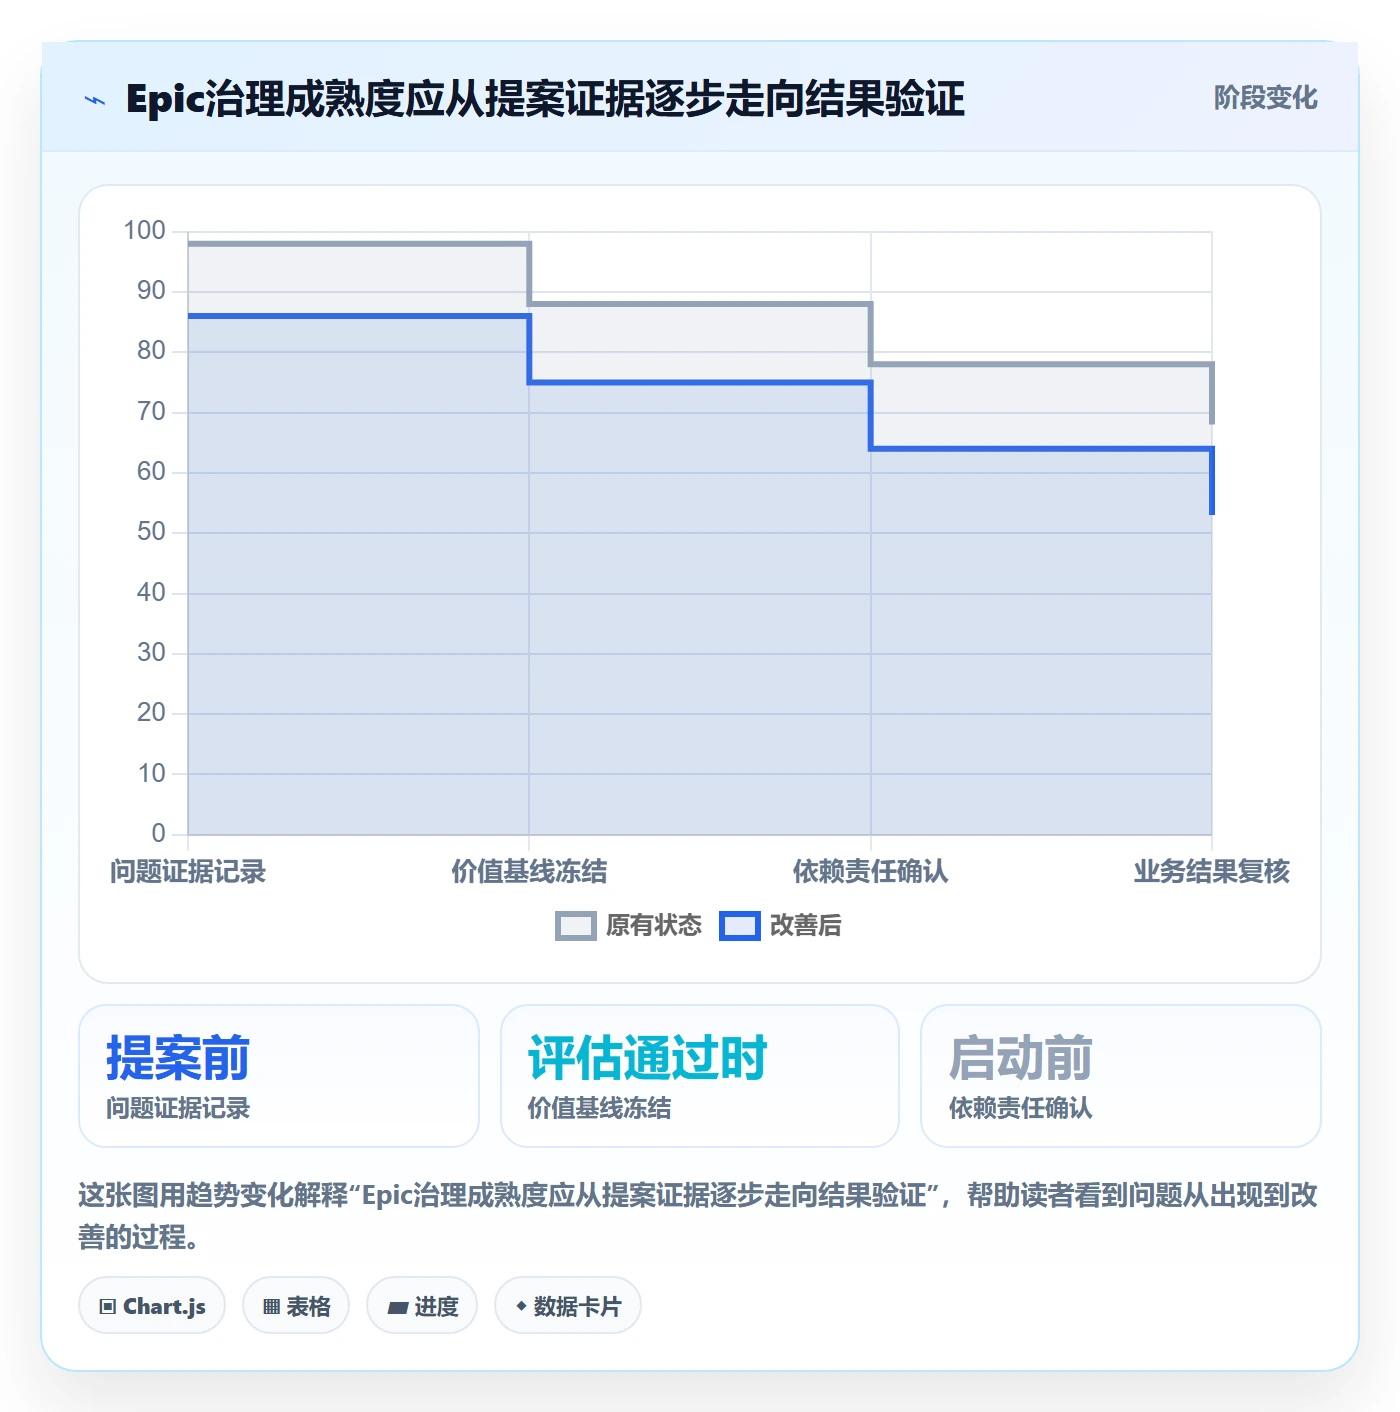Click the 80 y-axis value
This screenshot has width=1400, height=1412.
point(151,351)
